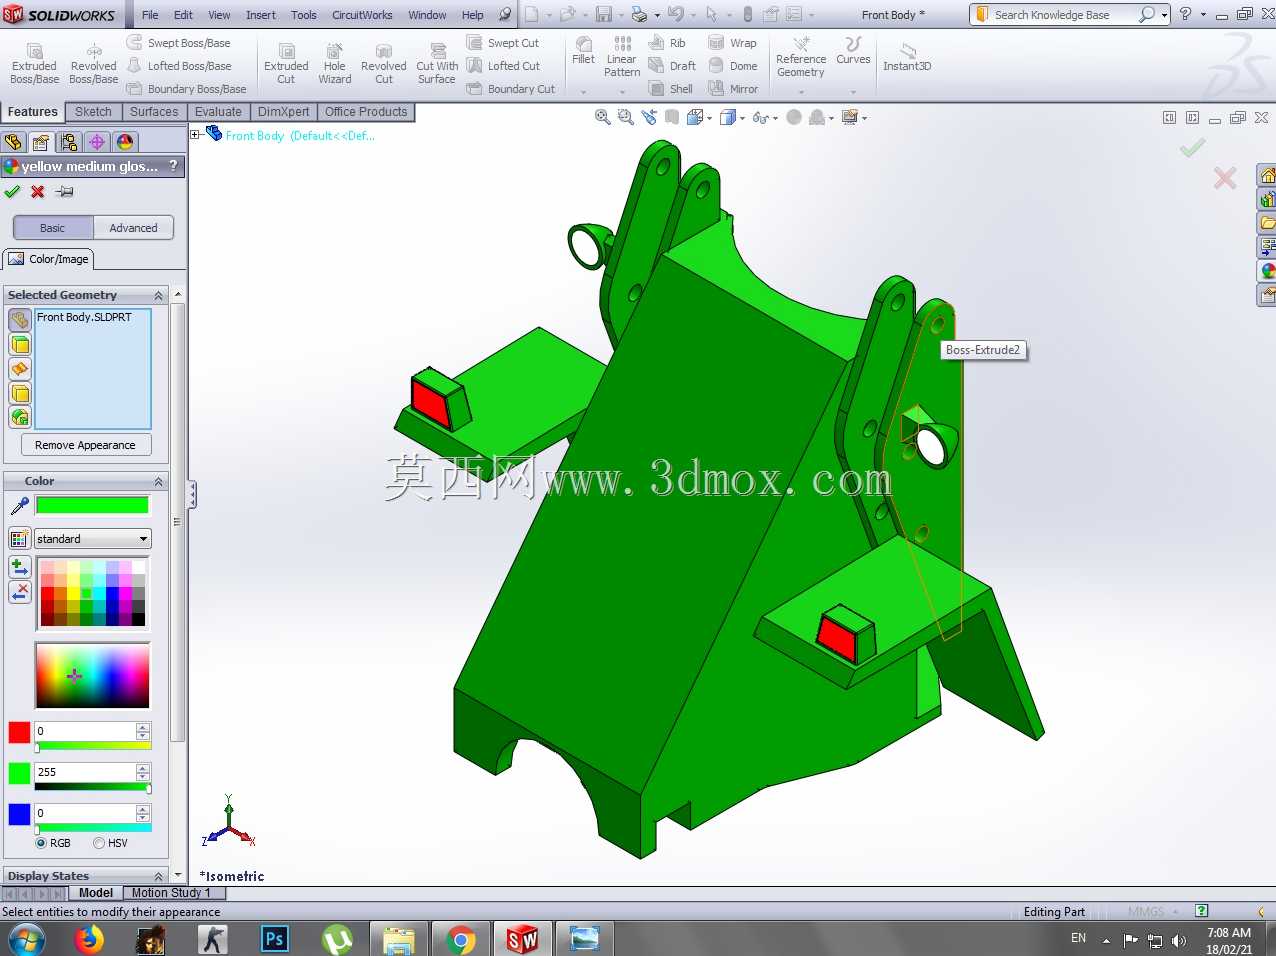Click the Front Body tree link
The image size is (1276, 956).
tap(300, 136)
